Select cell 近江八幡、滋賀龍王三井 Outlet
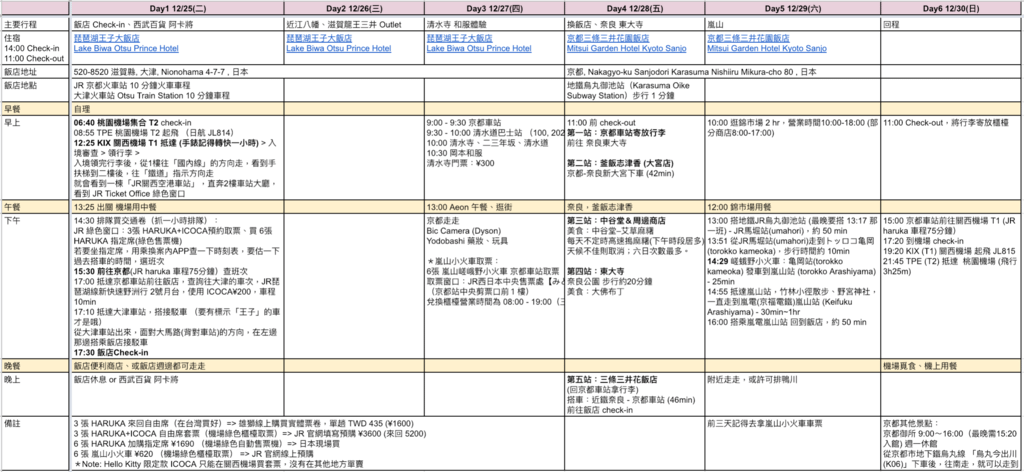This screenshot has height=472, width=1024. (354, 24)
